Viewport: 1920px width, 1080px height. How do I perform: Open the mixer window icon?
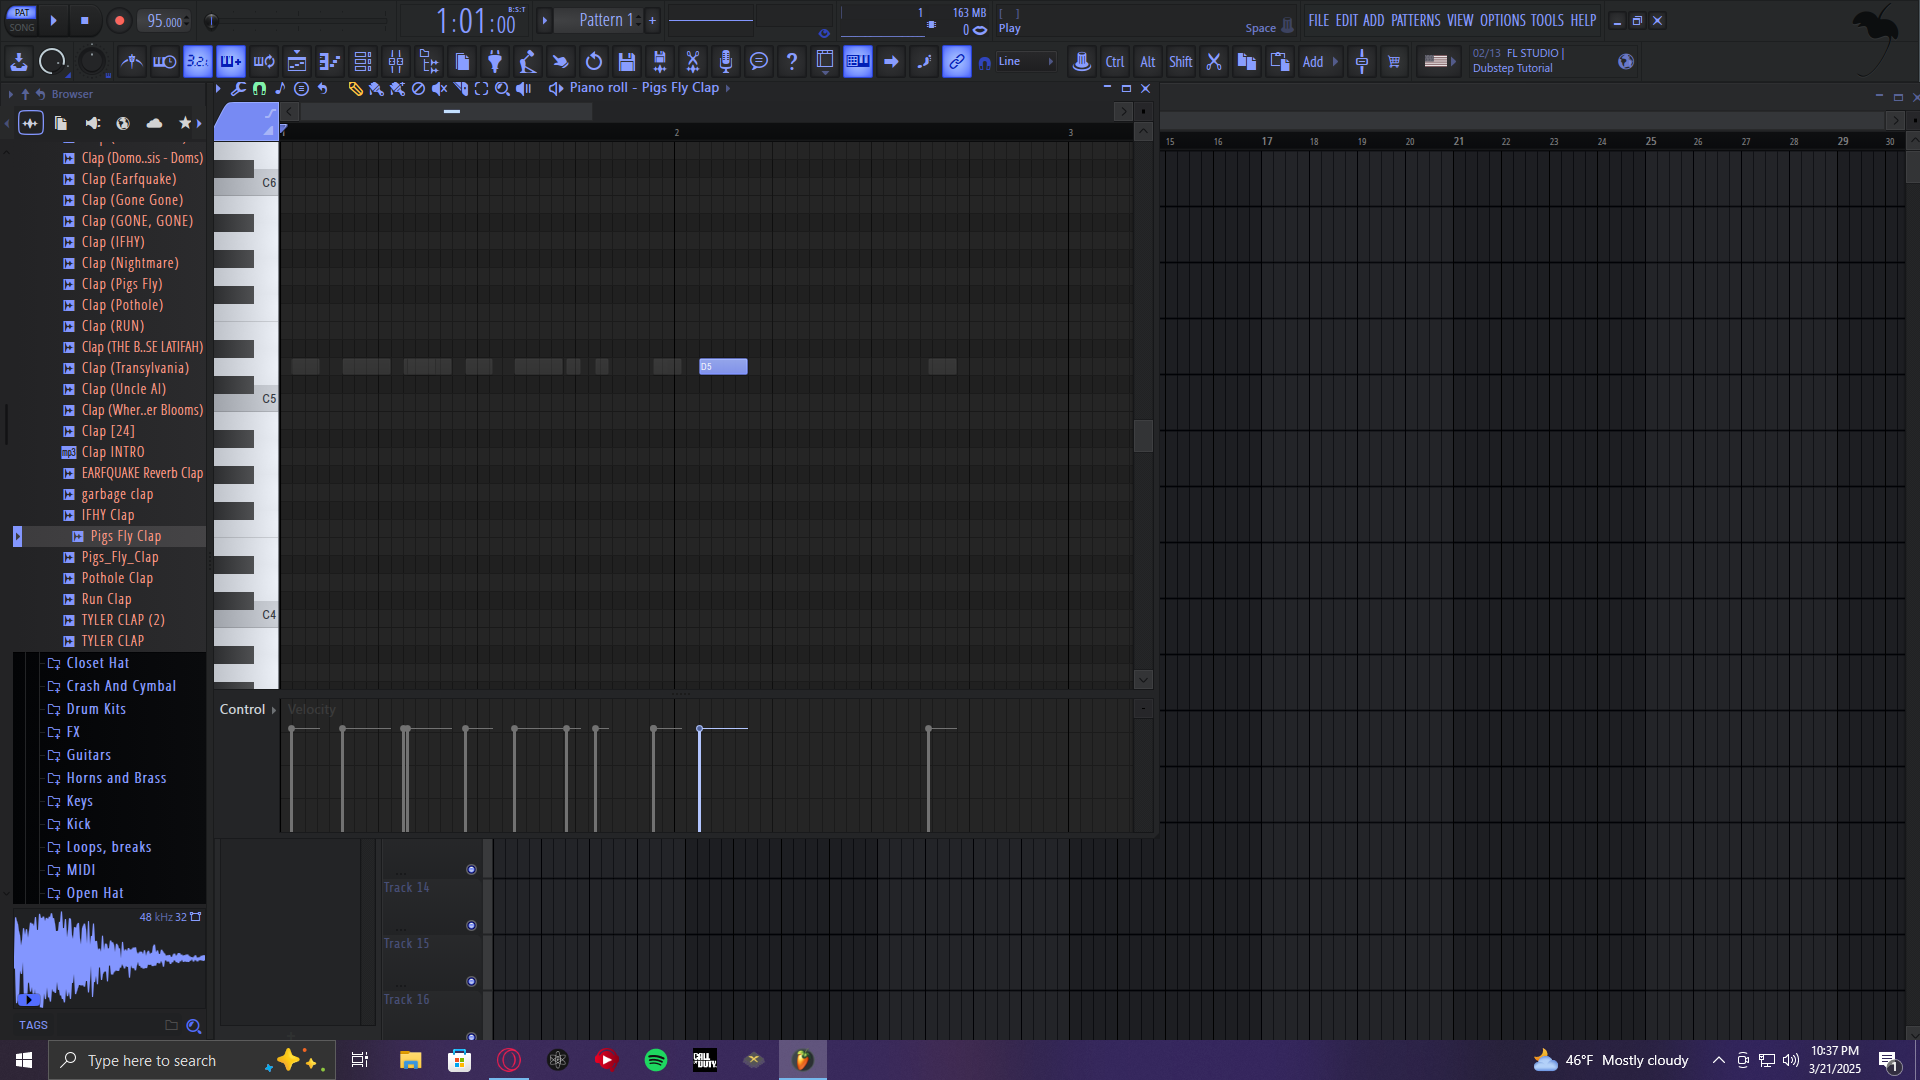(396, 62)
